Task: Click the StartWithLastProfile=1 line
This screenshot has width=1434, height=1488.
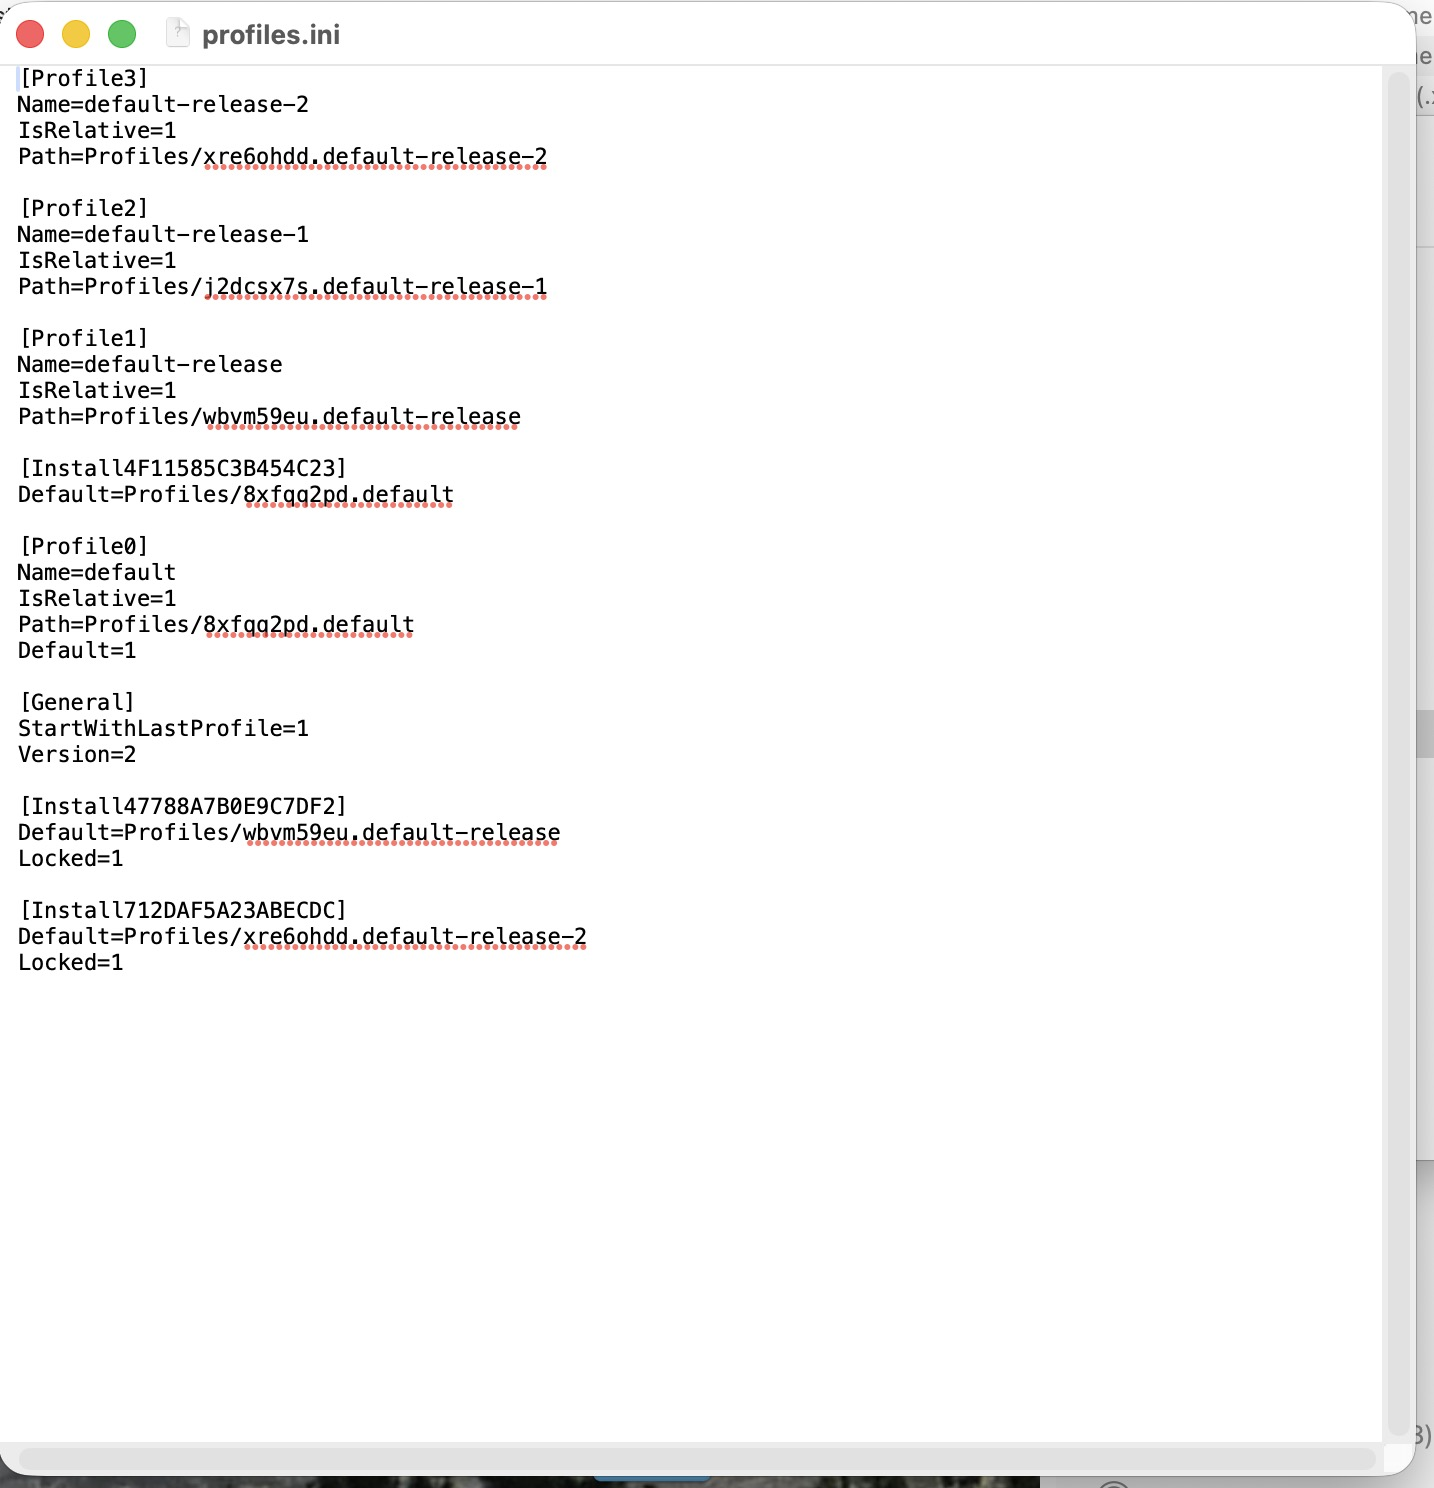Action: pos(163,728)
